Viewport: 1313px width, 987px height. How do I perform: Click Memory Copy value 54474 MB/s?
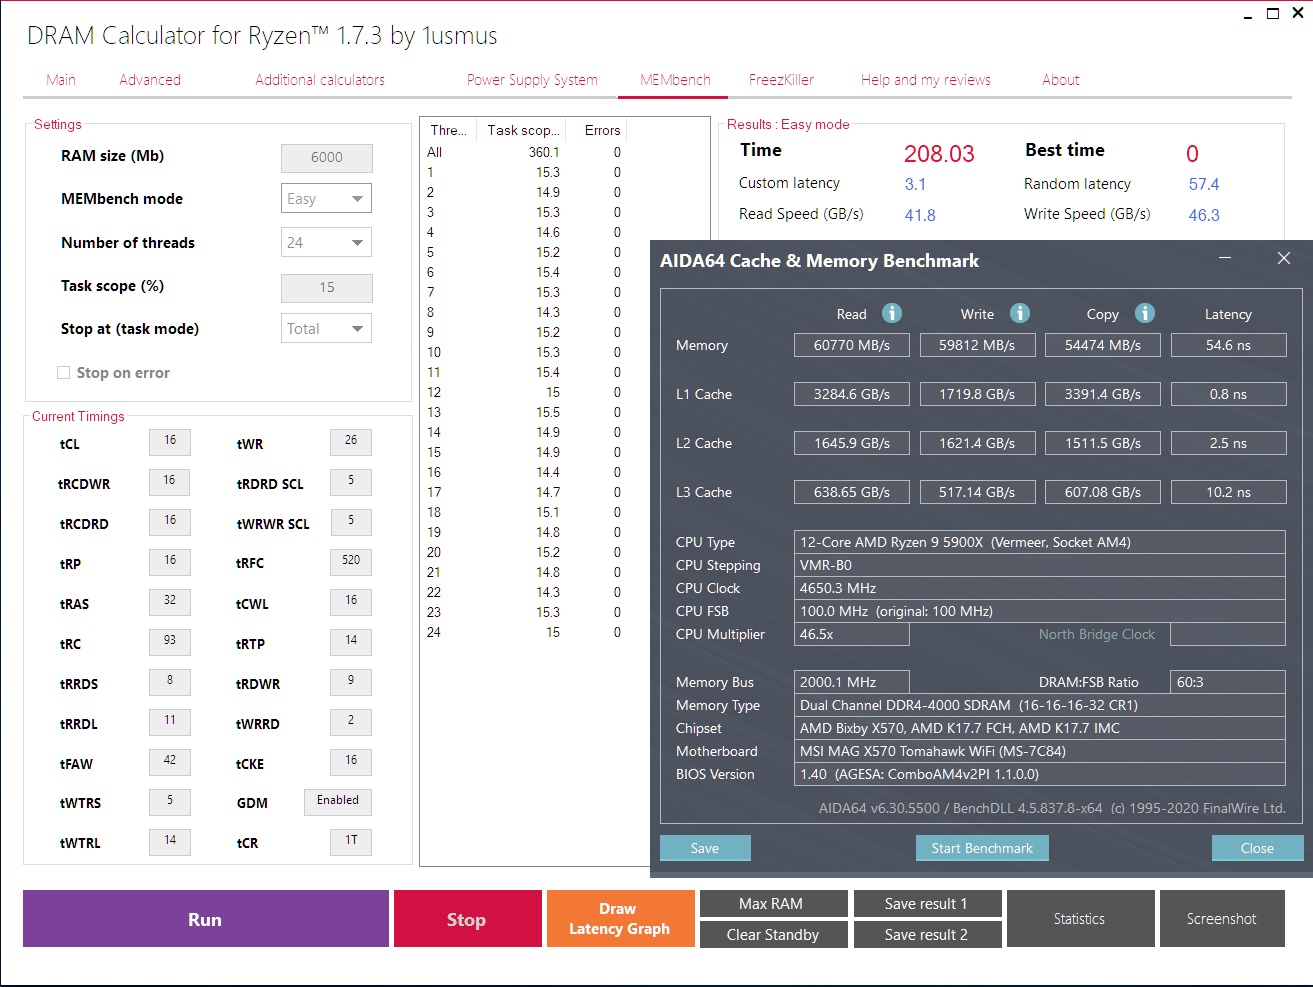click(x=1103, y=345)
